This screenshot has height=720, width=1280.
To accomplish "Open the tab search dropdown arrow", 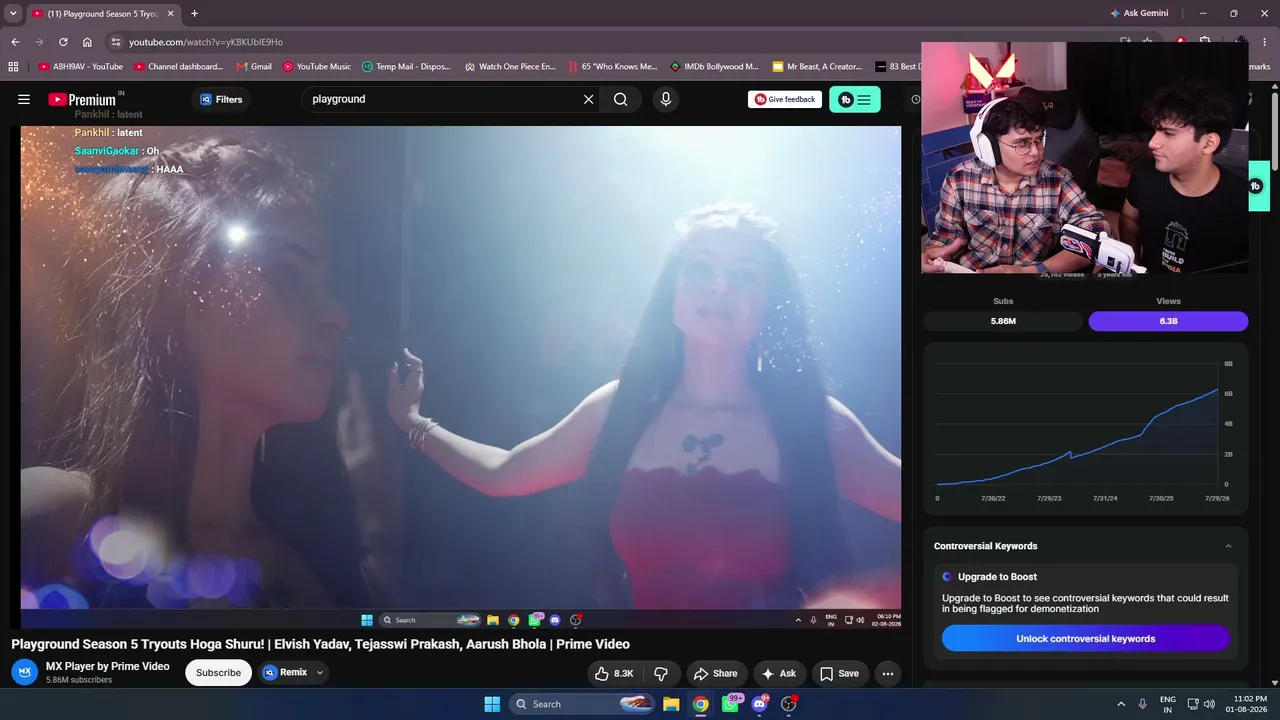I will [13, 14].
